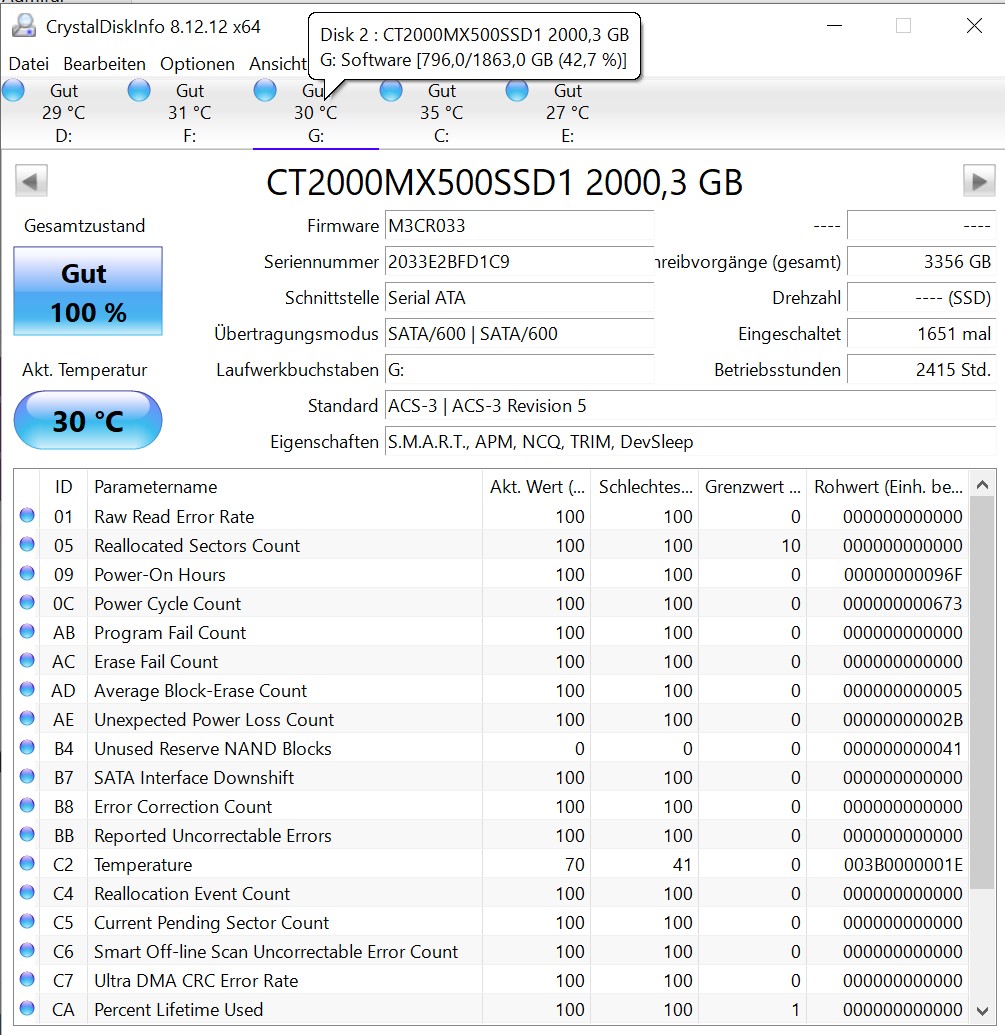Screen dimensions: 1005x1035
Task: Select the Unexpected Power Loss Count row
Action: 491,720
